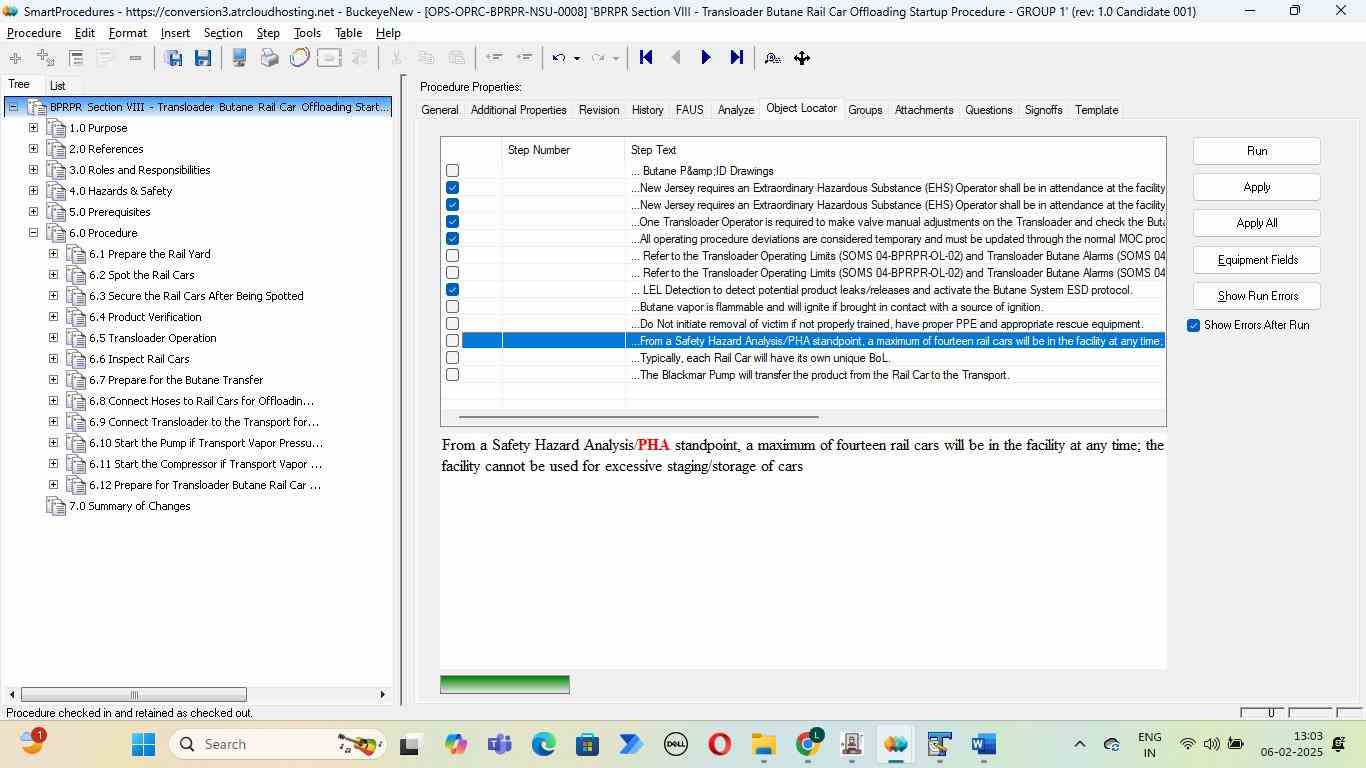Select the 6.6 Inspect Rail Cars item
Screen dimensions: 1366x768
click(139, 359)
